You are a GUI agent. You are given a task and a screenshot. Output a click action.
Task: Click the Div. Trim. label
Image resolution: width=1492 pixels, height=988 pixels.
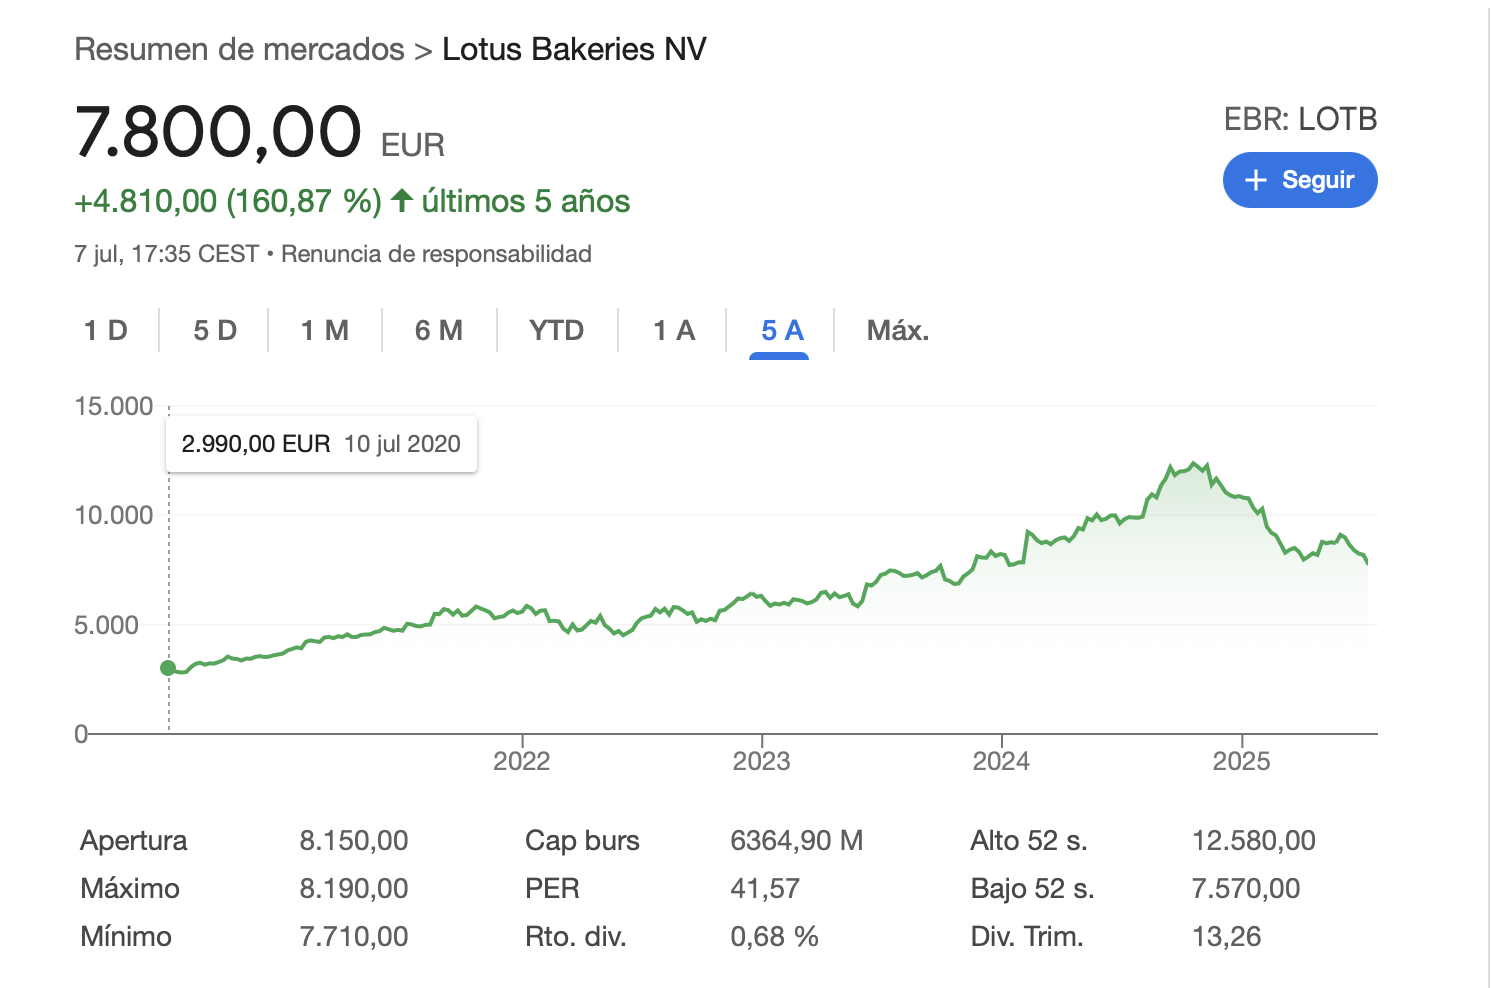coord(1027,936)
